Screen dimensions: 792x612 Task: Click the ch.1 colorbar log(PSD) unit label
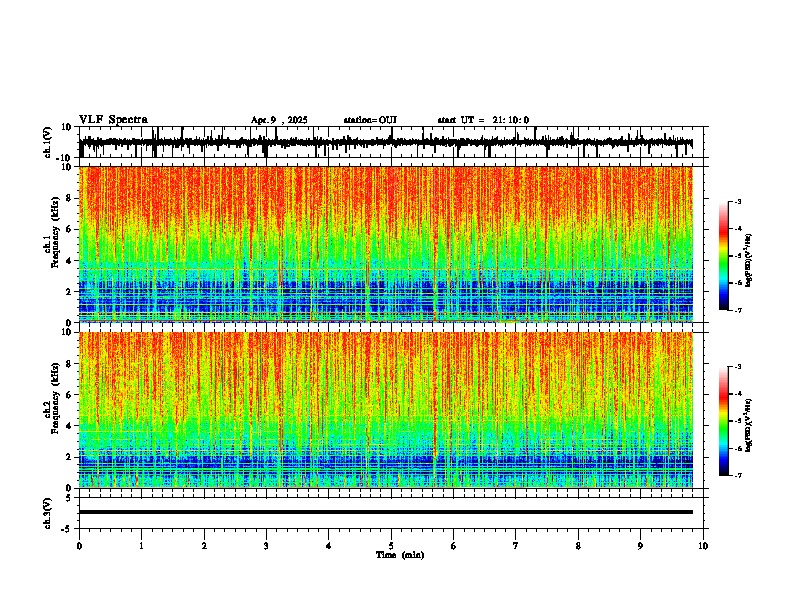pos(749,261)
